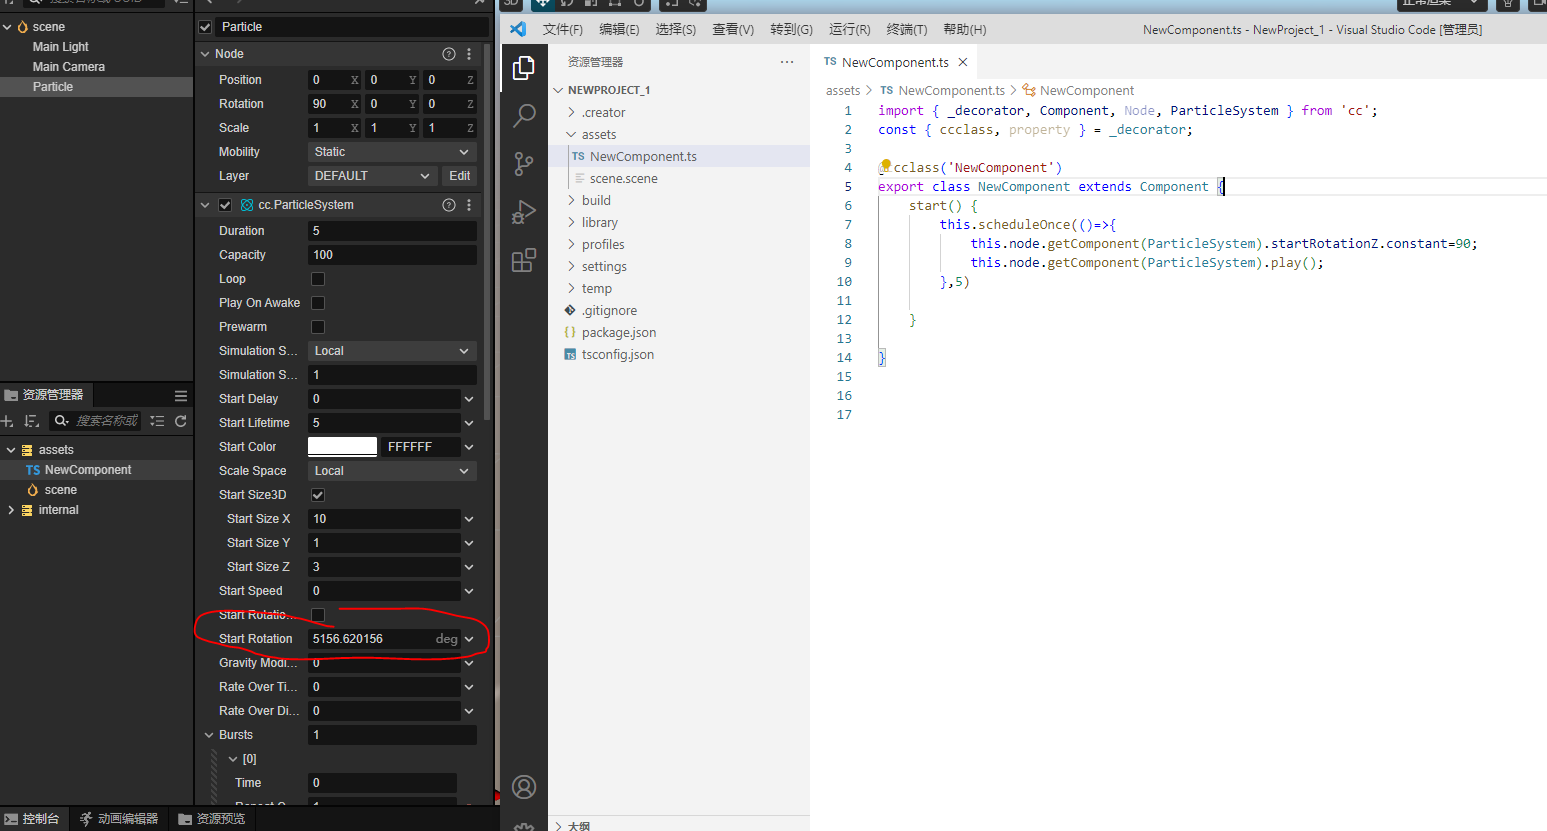
Task: Click the Accounts icon in activity bar
Action: 523,787
